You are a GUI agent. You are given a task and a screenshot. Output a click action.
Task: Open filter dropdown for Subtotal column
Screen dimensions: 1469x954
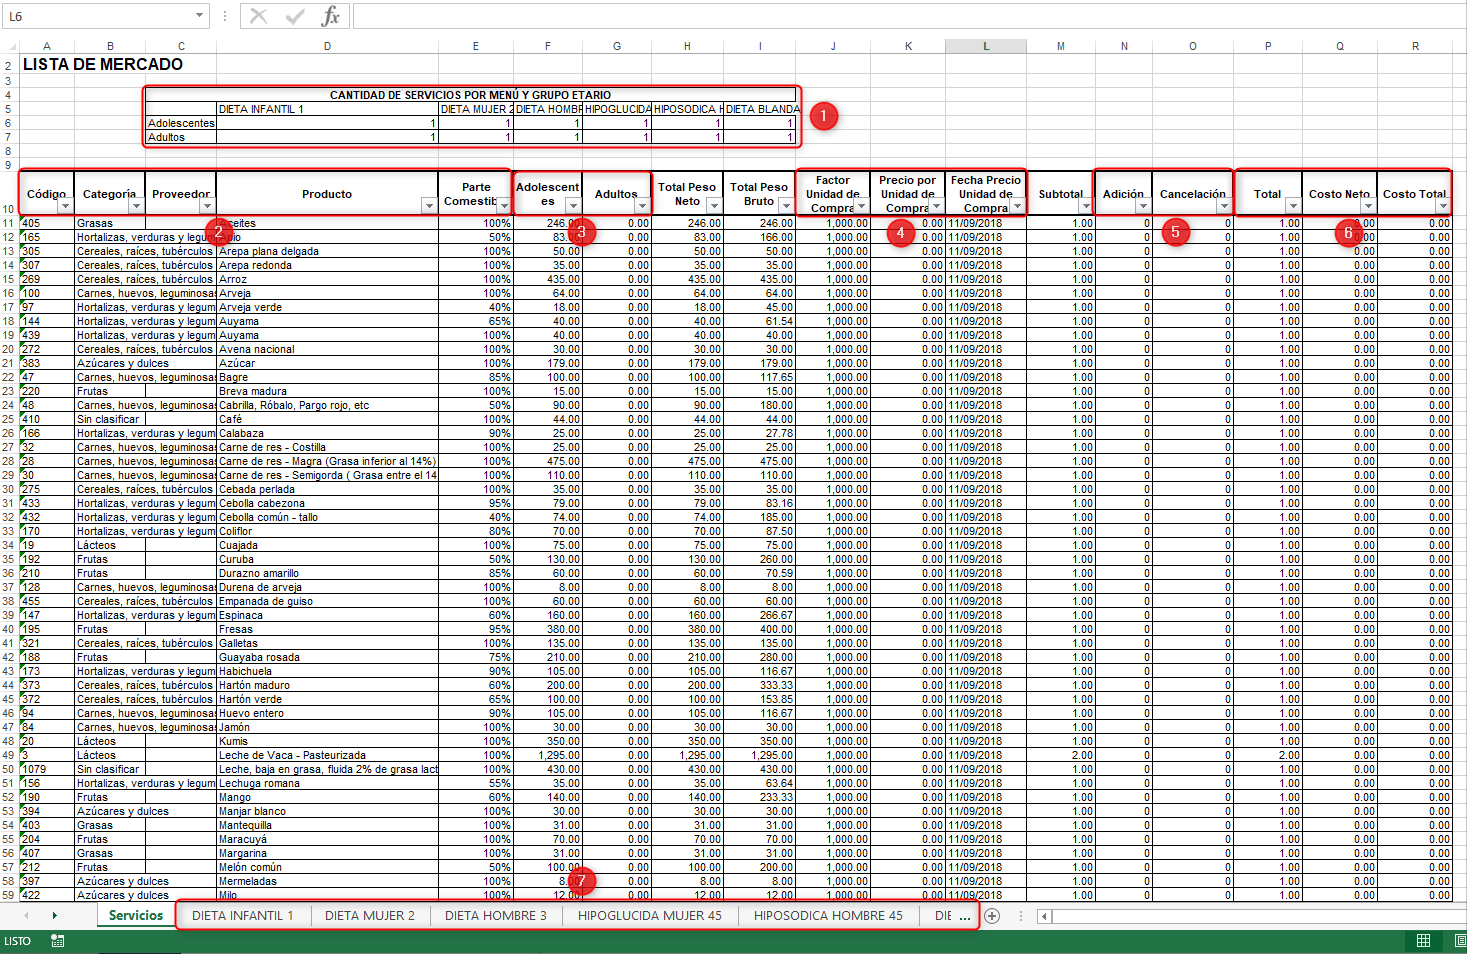[x=1086, y=207]
